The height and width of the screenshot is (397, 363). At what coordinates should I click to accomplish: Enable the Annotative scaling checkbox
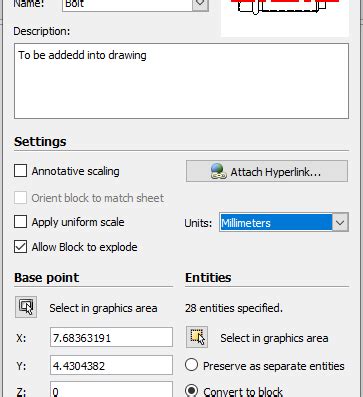tap(20, 171)
